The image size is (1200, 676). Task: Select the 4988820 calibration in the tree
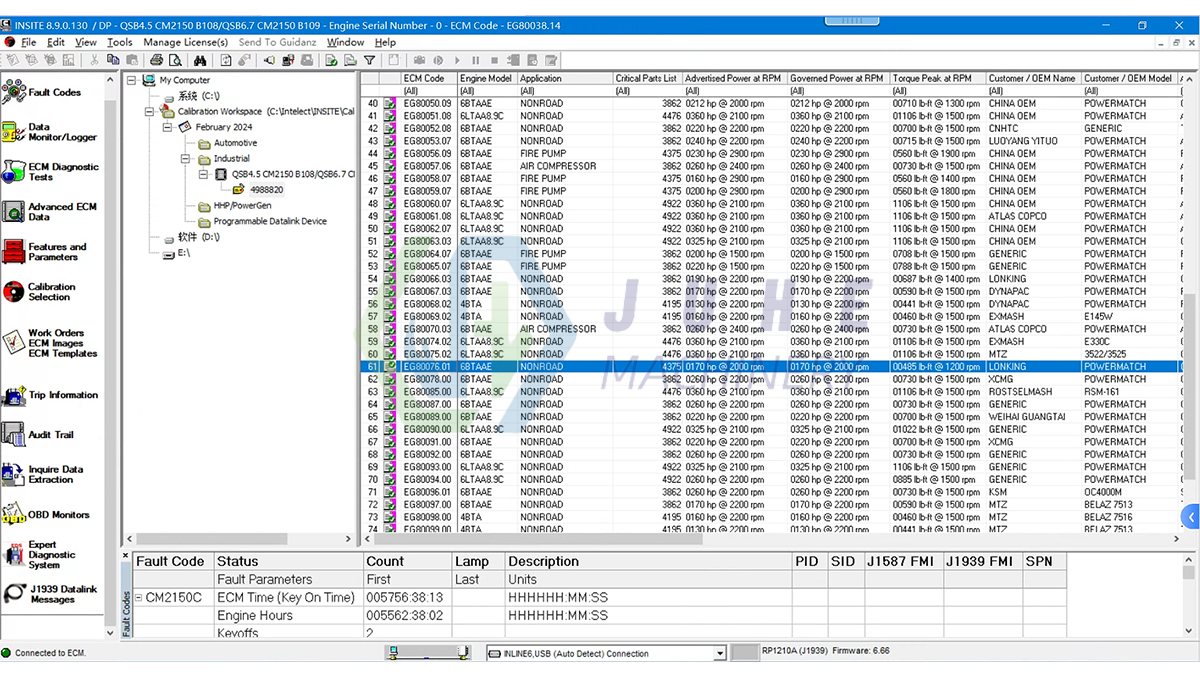(x=266, y=190)
